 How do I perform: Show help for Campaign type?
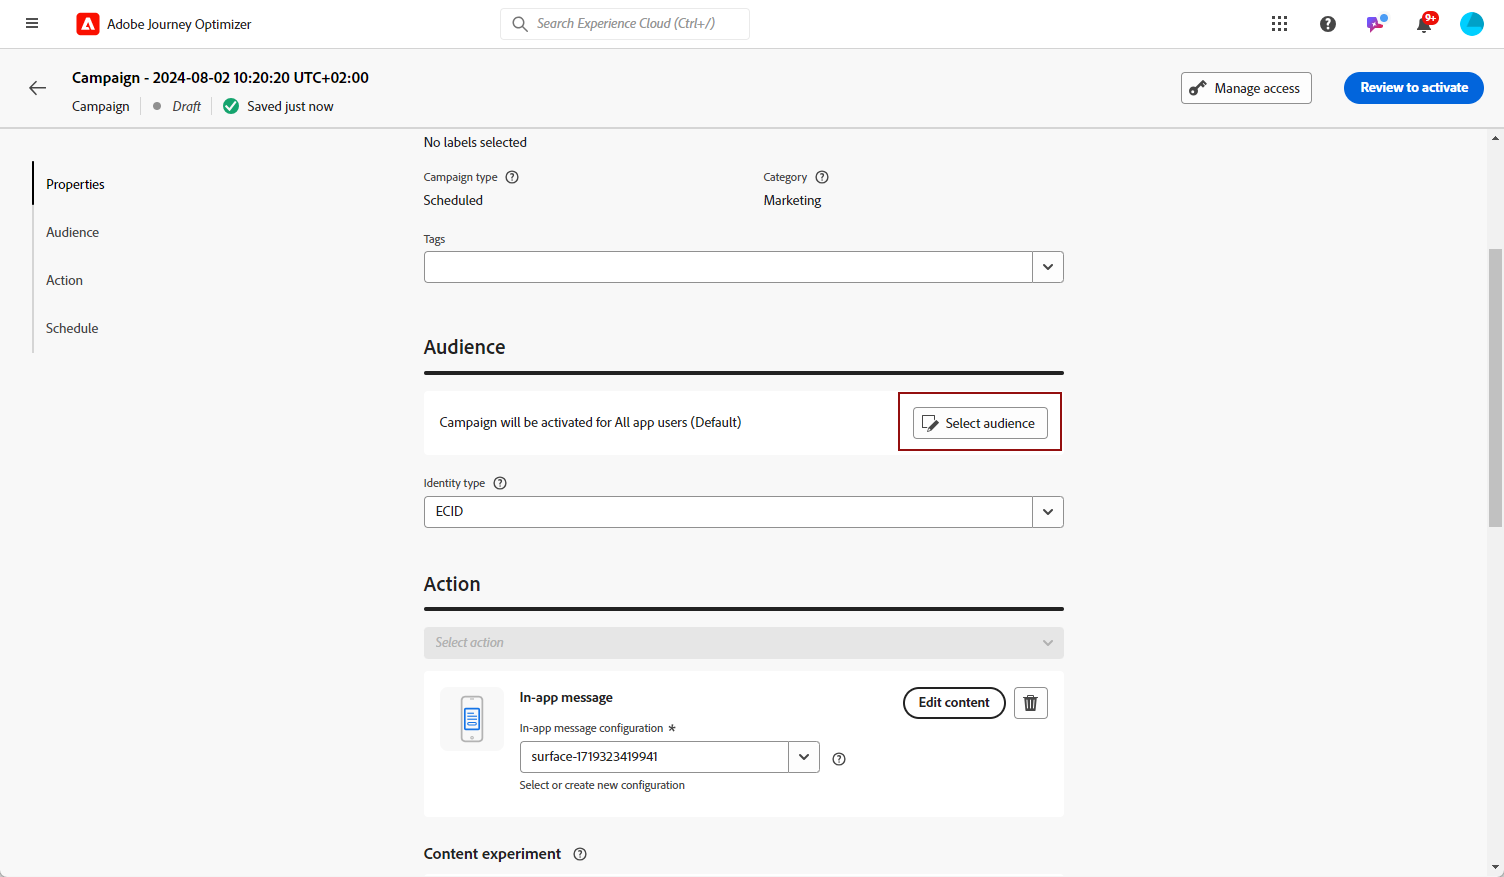click(512, 177)
